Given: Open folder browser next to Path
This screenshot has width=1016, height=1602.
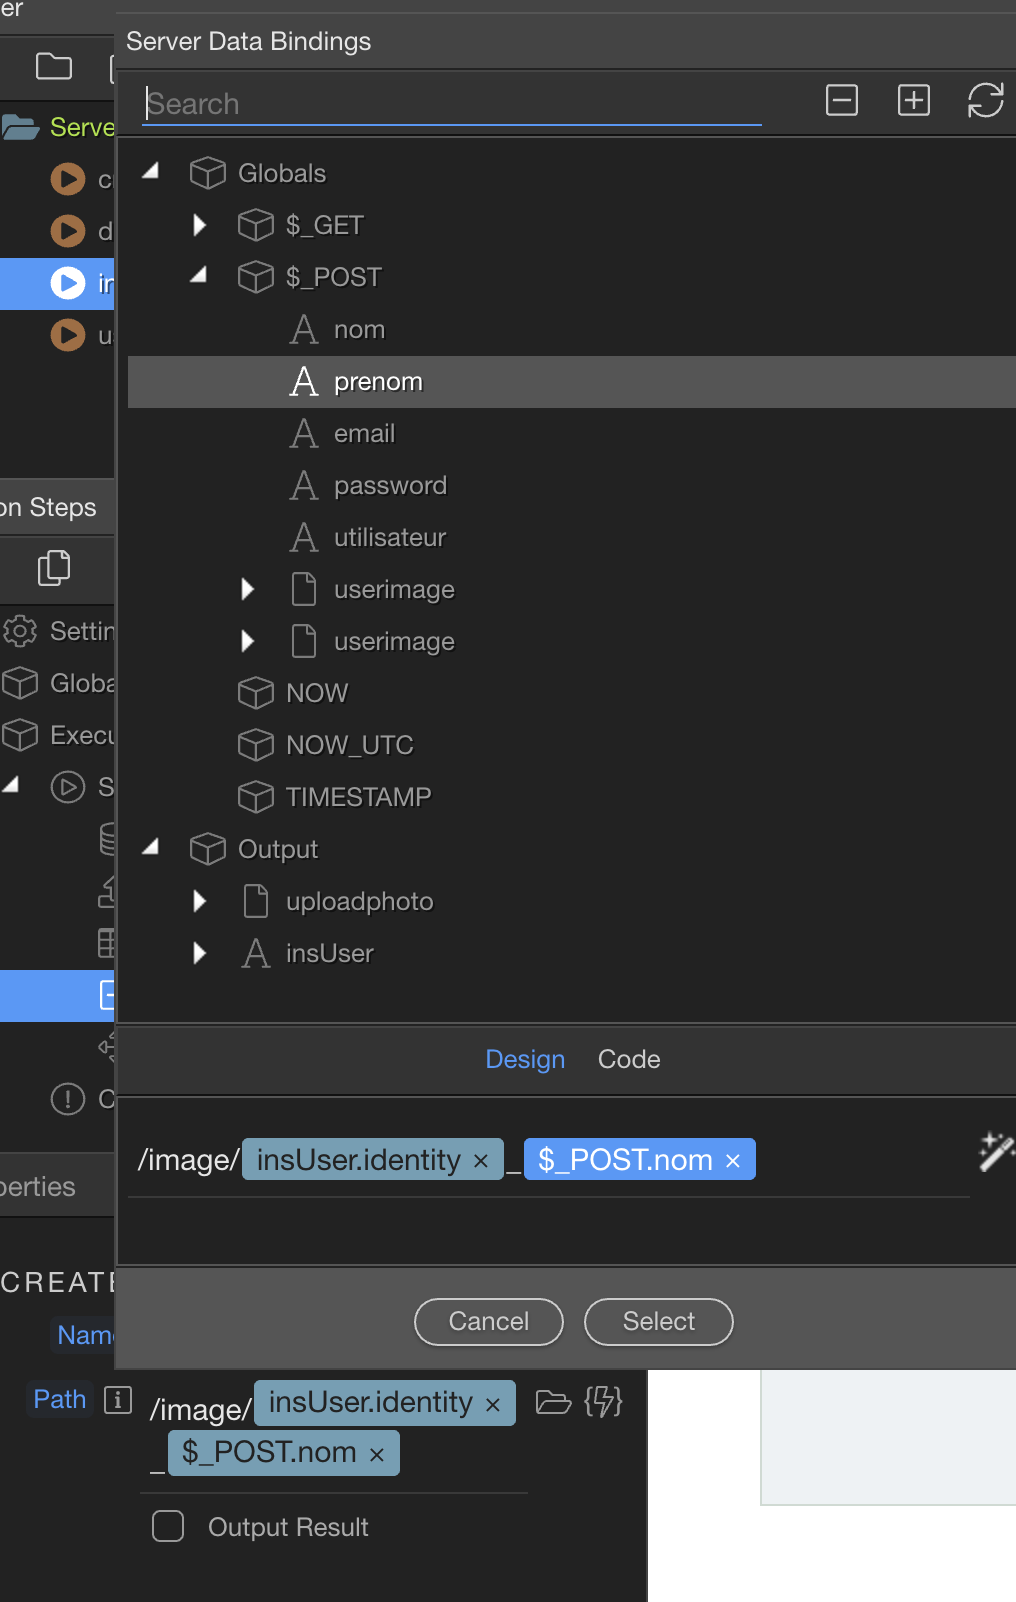Looking at the screenshot, I should tap(553, 1402).
